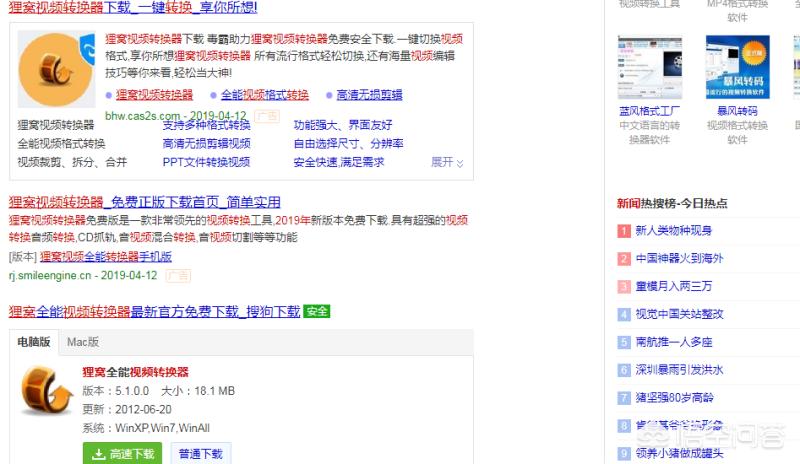
Task: Click the 功能强大、界面友好 link
Action: (x=343, y=125)
